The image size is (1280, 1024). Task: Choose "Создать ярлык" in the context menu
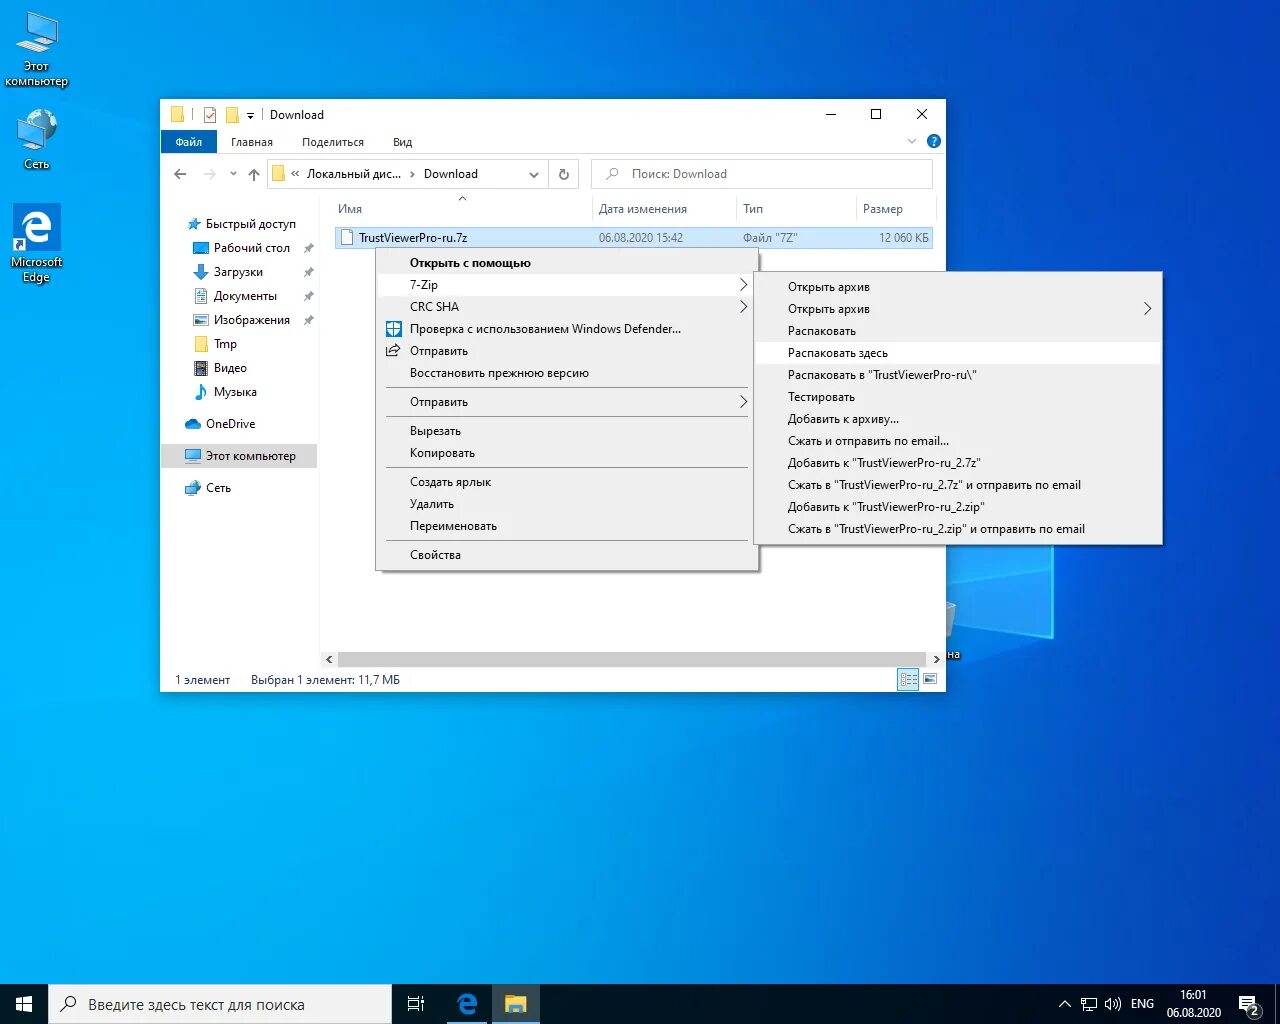[x=567, y=482]
